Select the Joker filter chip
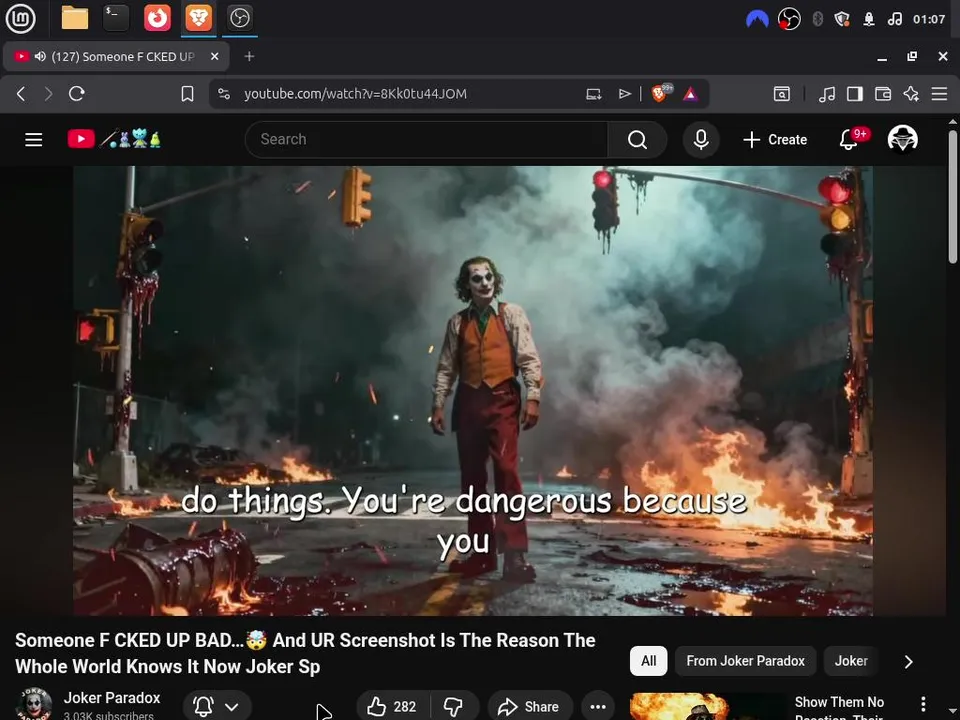Viewport: 960px width, 720px height. point(851,661)
